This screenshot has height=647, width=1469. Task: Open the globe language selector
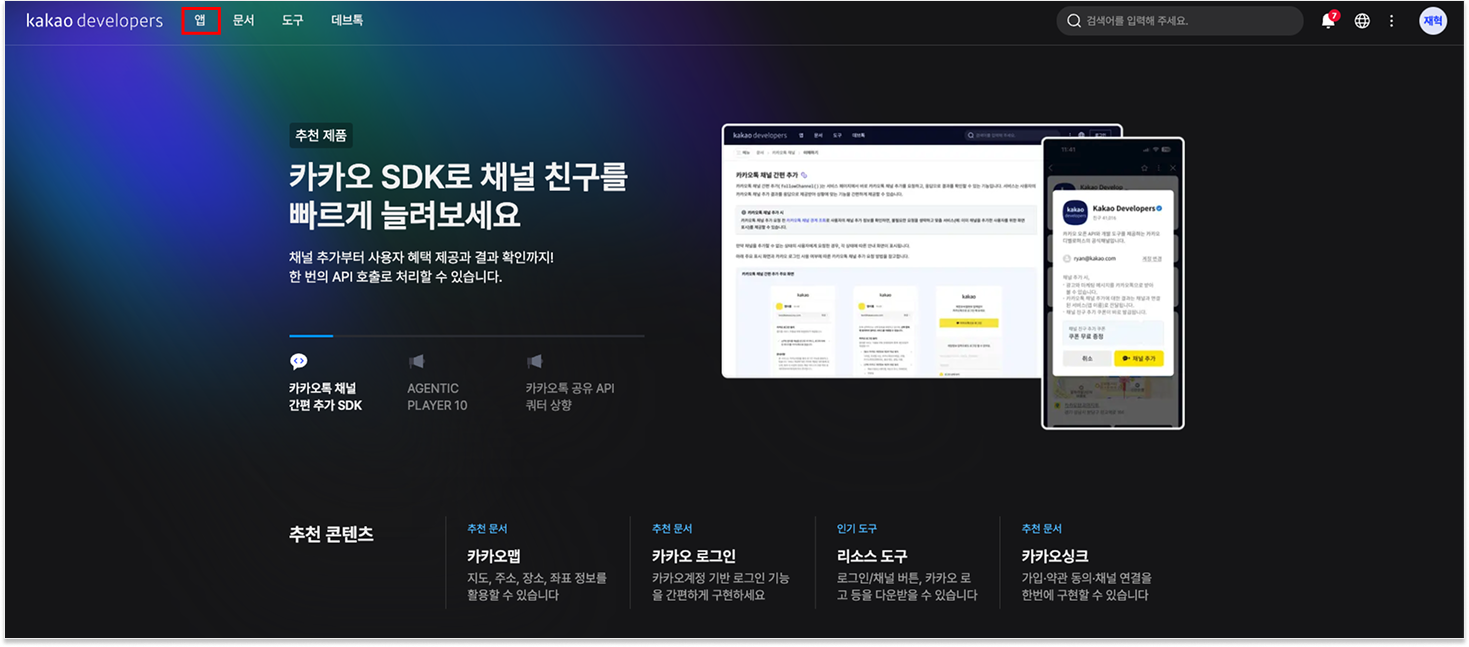pyautogui.click(x=1362, y=21)
